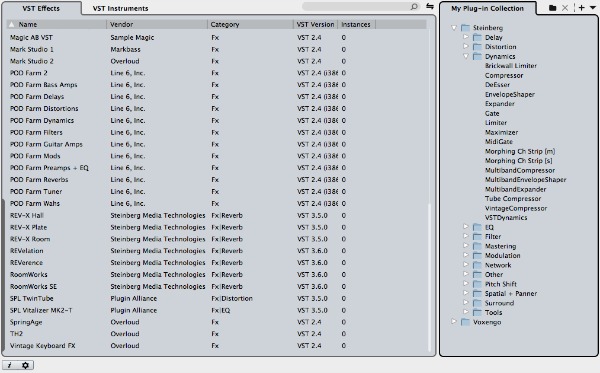Image resolution: width=600 pixels, height=373 pixels.
Task: Select Gate in collection tree
Action: coord(492,114)
